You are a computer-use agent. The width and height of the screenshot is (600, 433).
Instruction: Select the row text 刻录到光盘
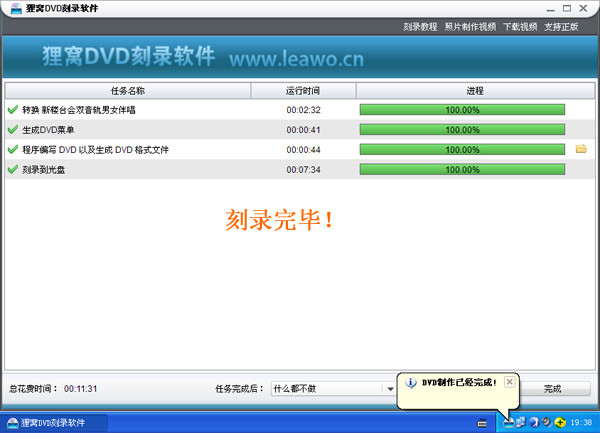44,169
